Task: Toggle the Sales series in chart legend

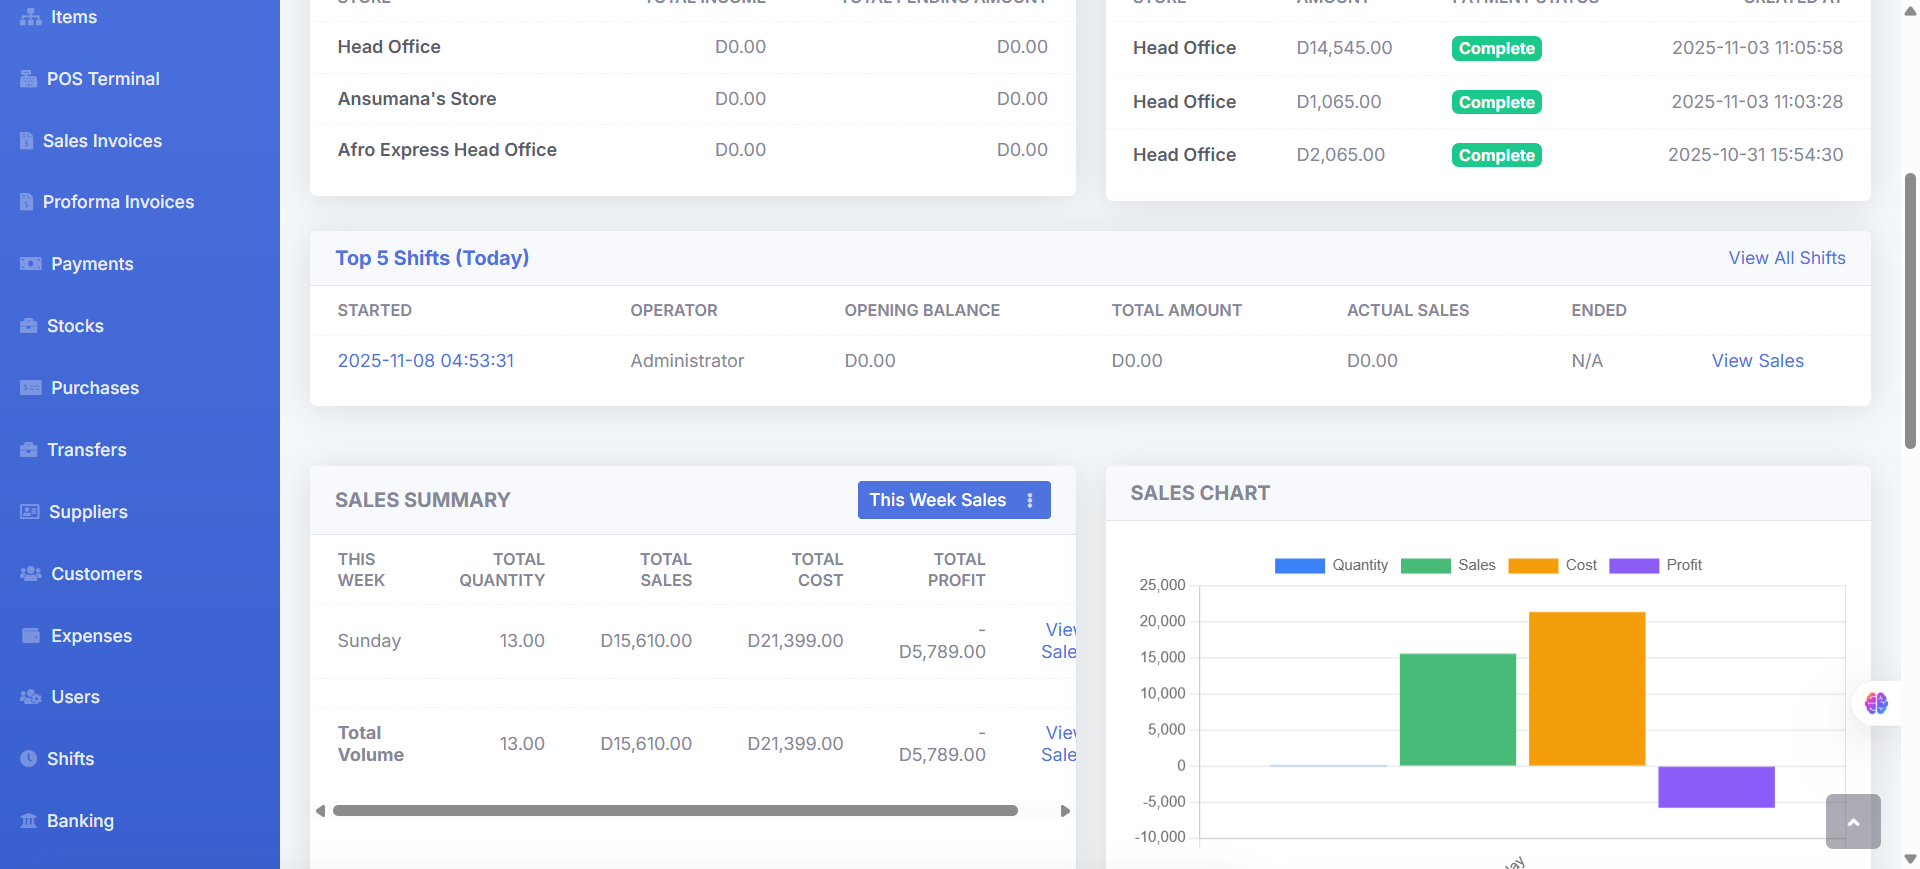Action: coord(1448,566)
